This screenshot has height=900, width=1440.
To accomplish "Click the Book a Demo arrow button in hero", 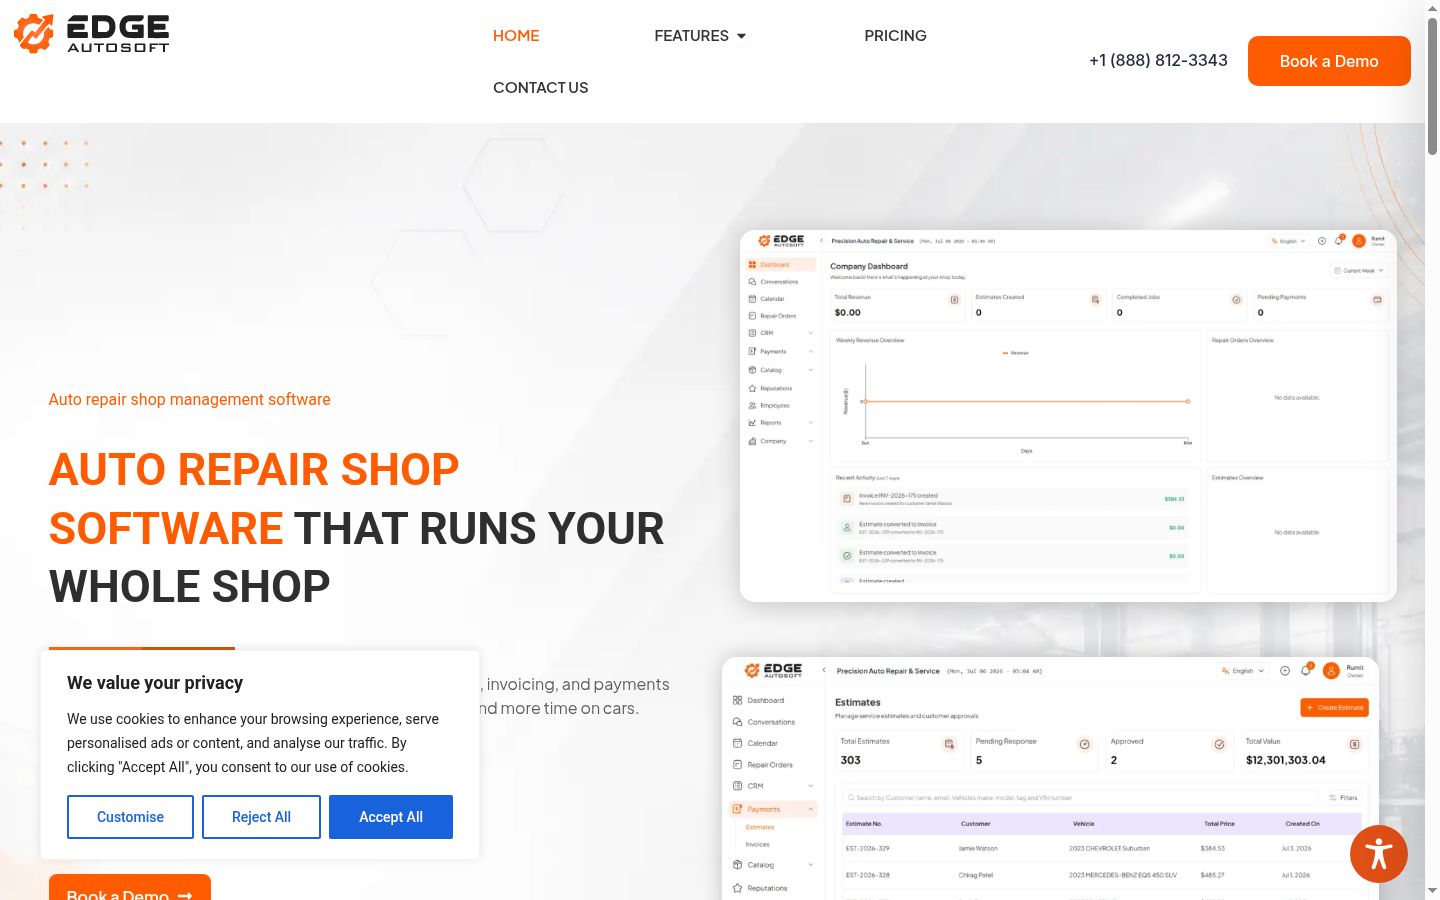I will [130, 888].
